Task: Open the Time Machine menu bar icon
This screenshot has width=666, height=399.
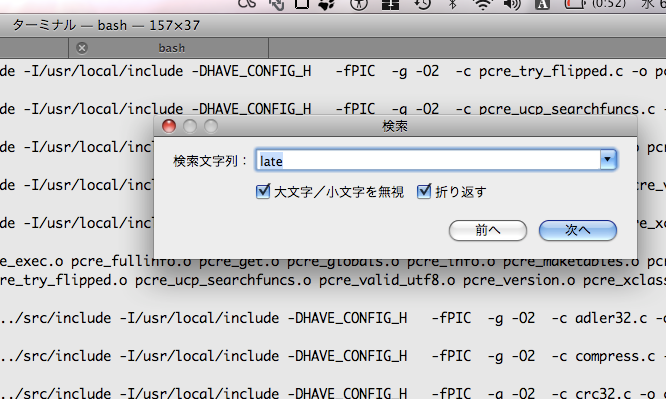Action: (x=423, y=4)
